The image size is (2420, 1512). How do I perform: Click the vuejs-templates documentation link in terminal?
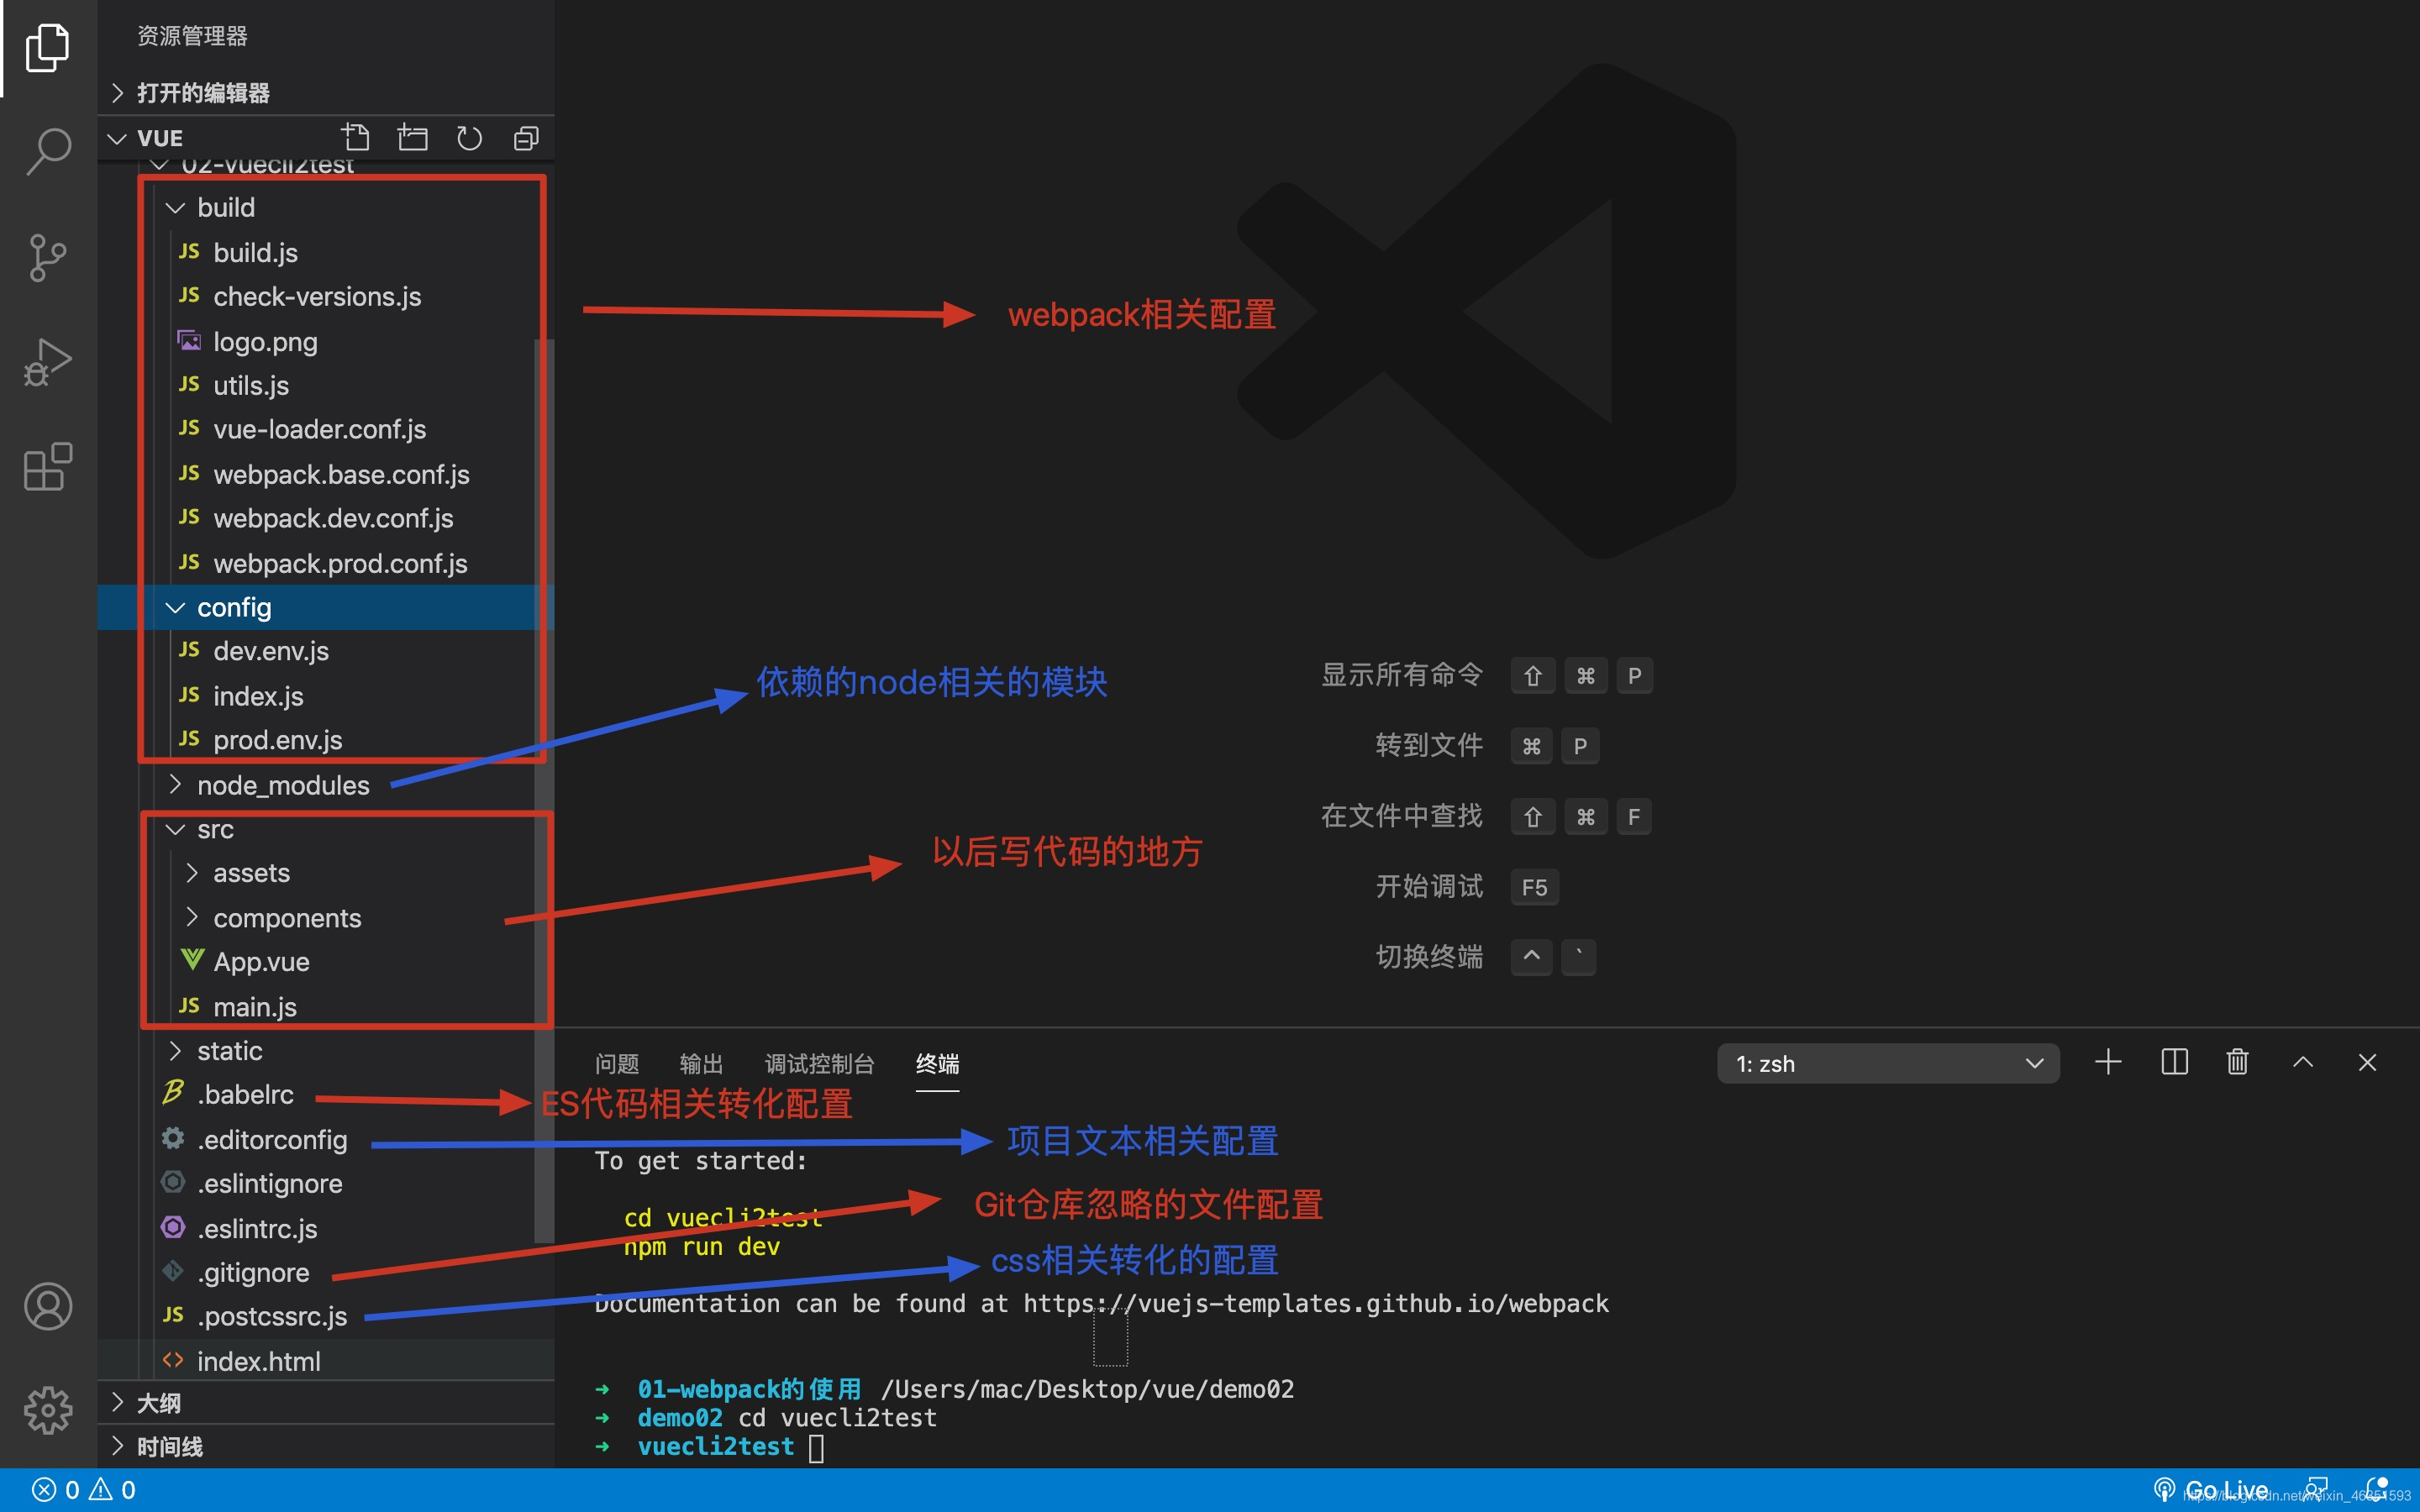pos(1316,1304)
